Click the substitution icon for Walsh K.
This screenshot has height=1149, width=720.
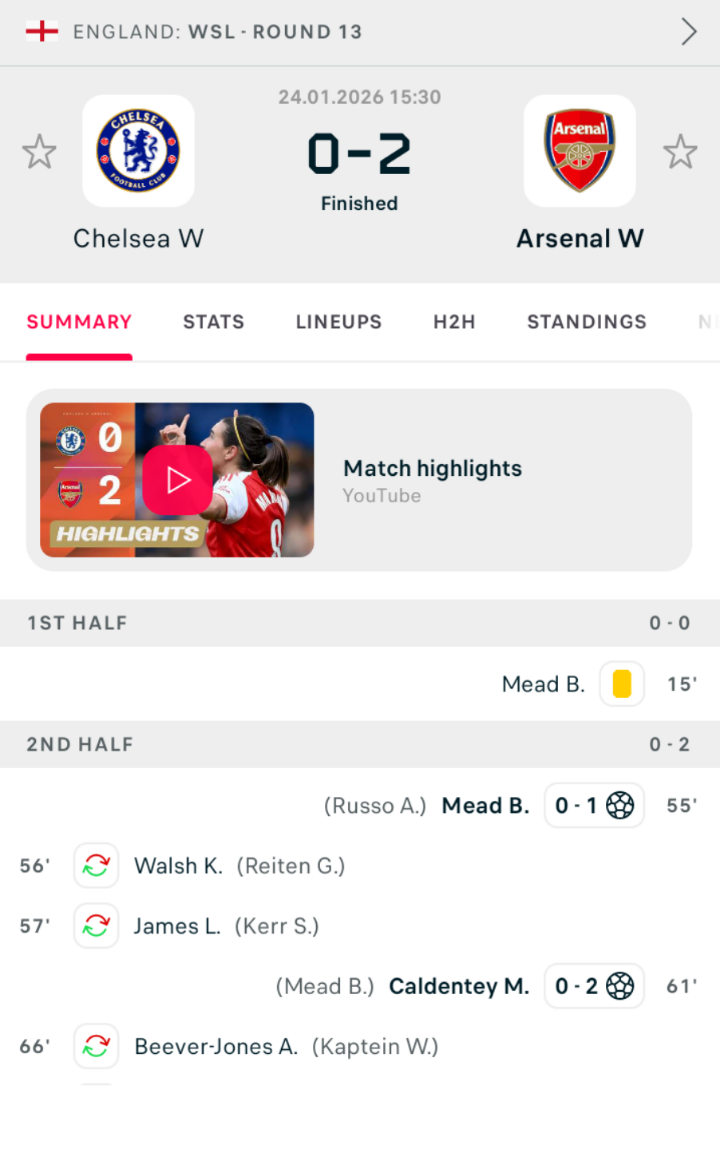coord(96,866)
